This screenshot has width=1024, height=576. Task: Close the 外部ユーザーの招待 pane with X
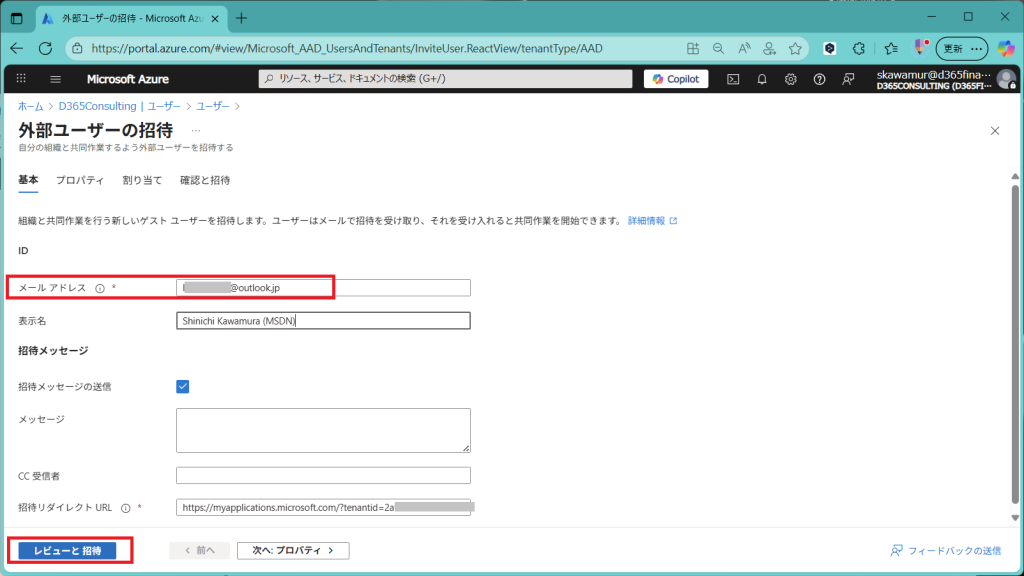994,131
